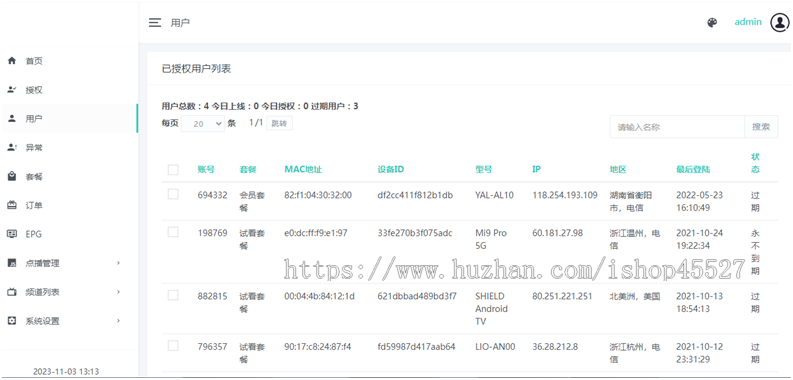Viewport: 793px width, 380px height.
Task: Click the 异常 sidebar icon
Action: 12,147
